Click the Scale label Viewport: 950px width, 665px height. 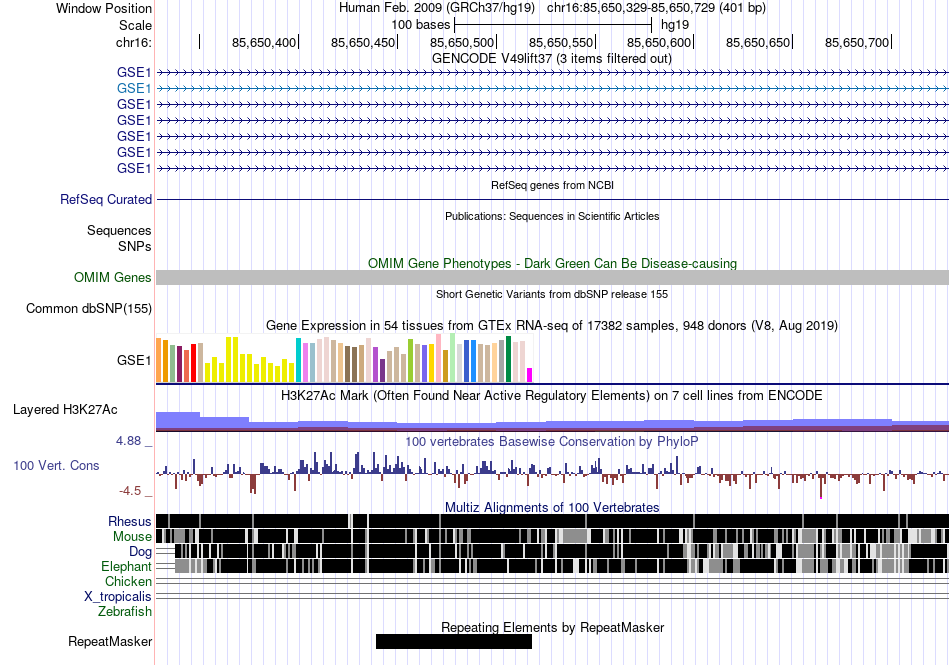135,25
